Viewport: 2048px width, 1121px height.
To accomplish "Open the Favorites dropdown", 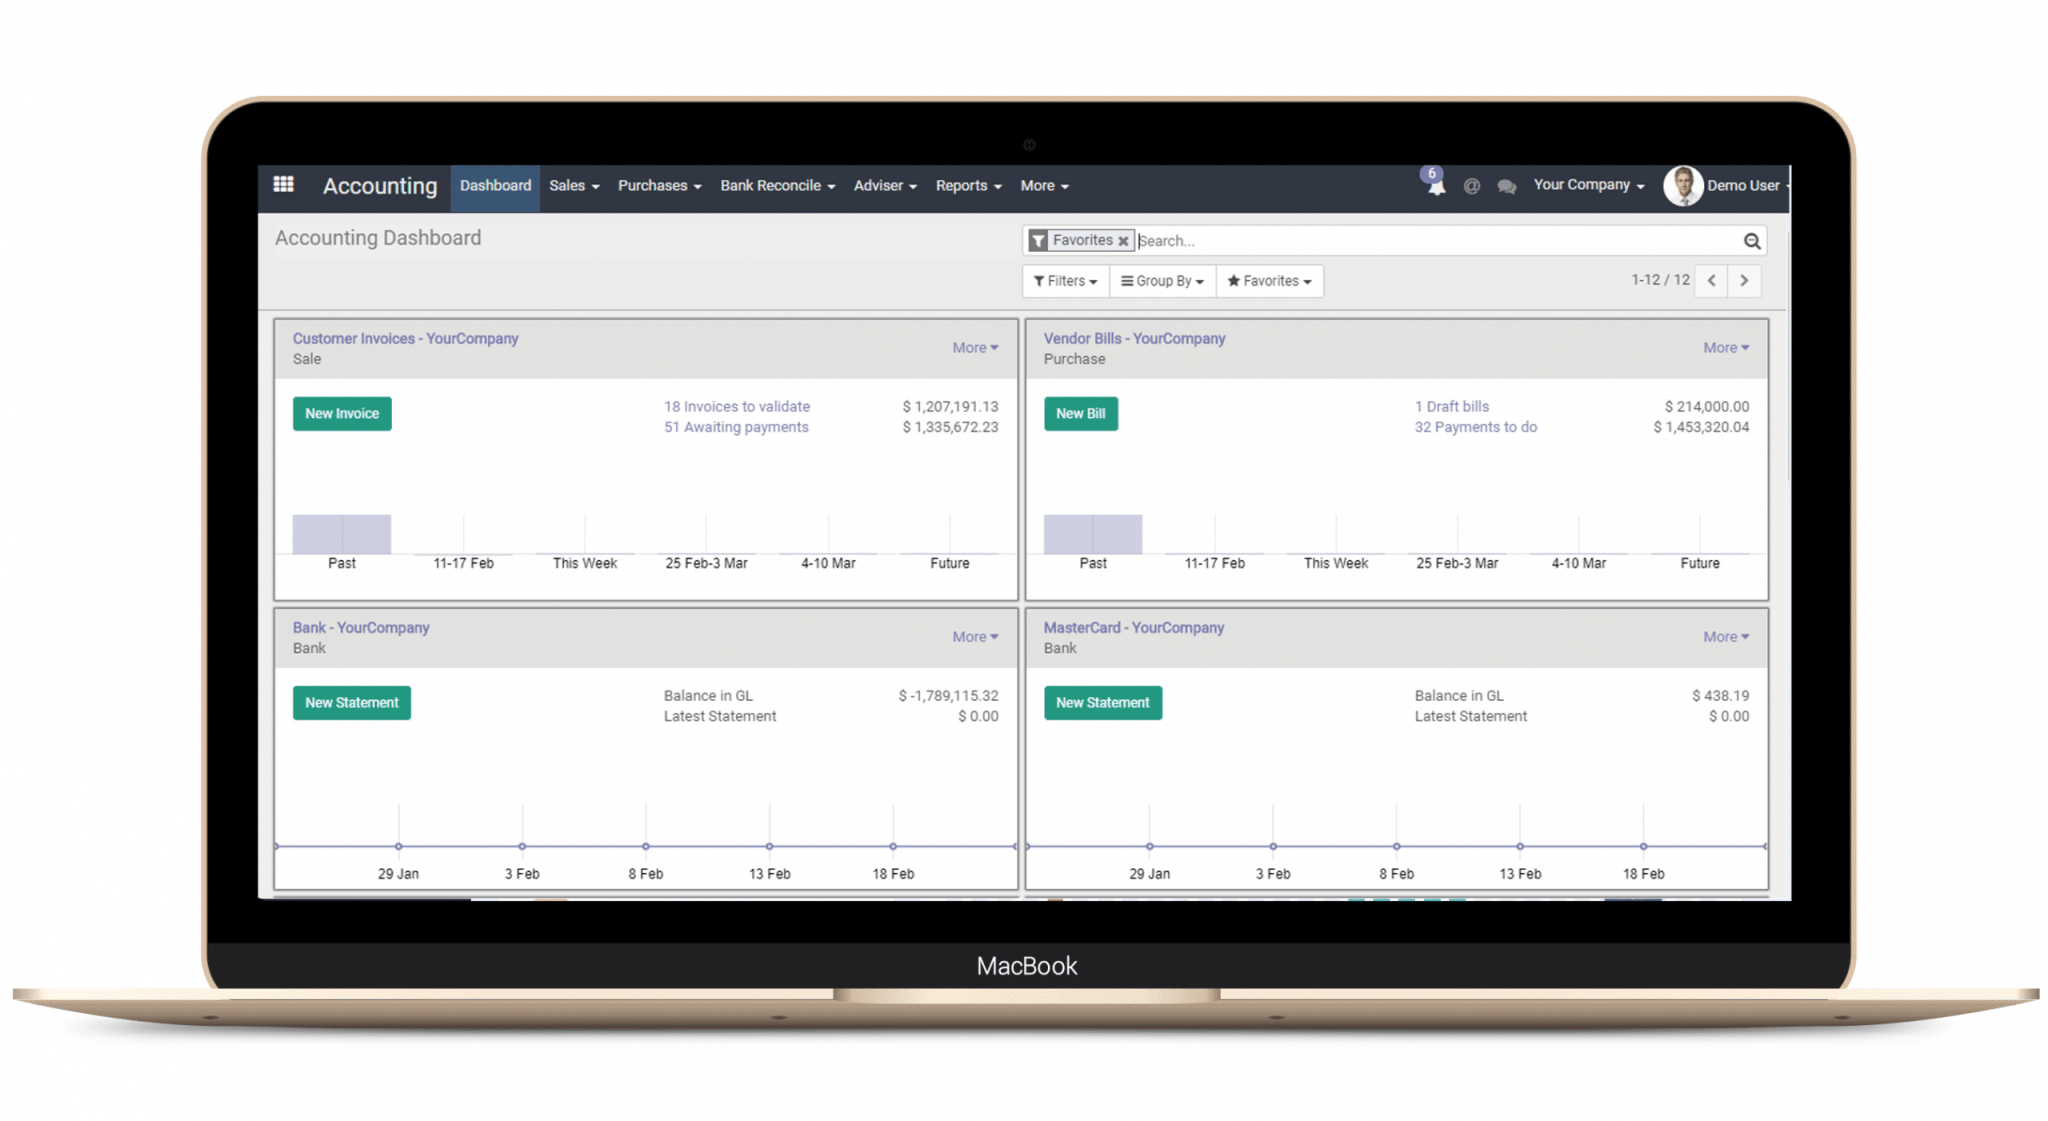I will click(x=1268, y=280).
